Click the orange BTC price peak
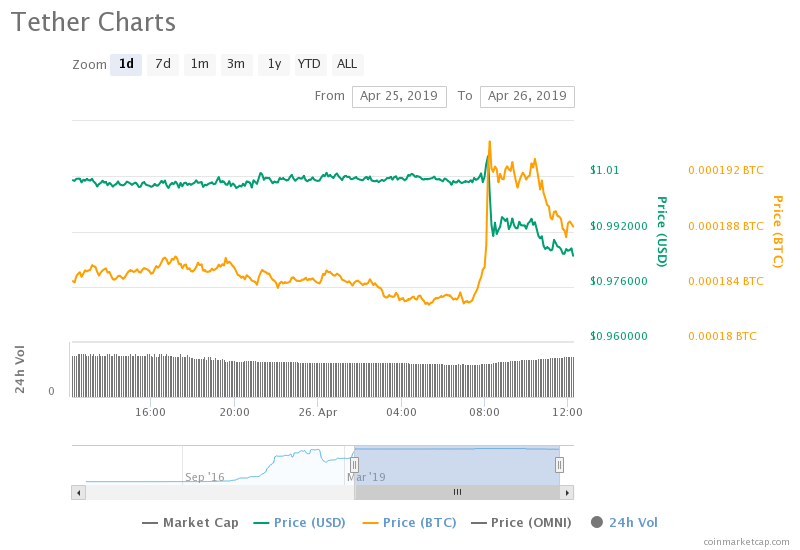Viewport: 800px width, 550px height. tap(490, 142)
